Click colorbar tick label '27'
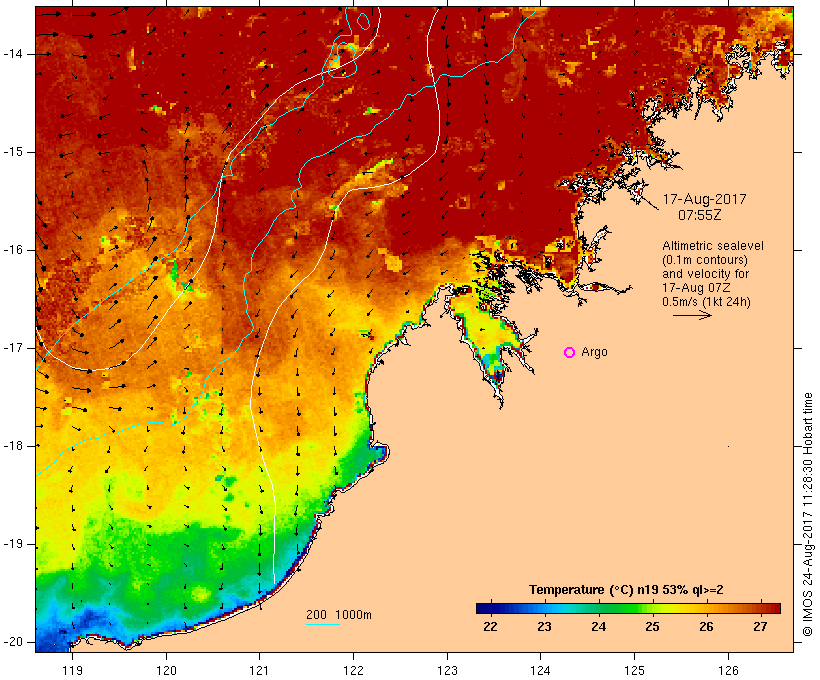Image resolution: width=820 pixels, height=680 pixels. (x=760, y=627)
